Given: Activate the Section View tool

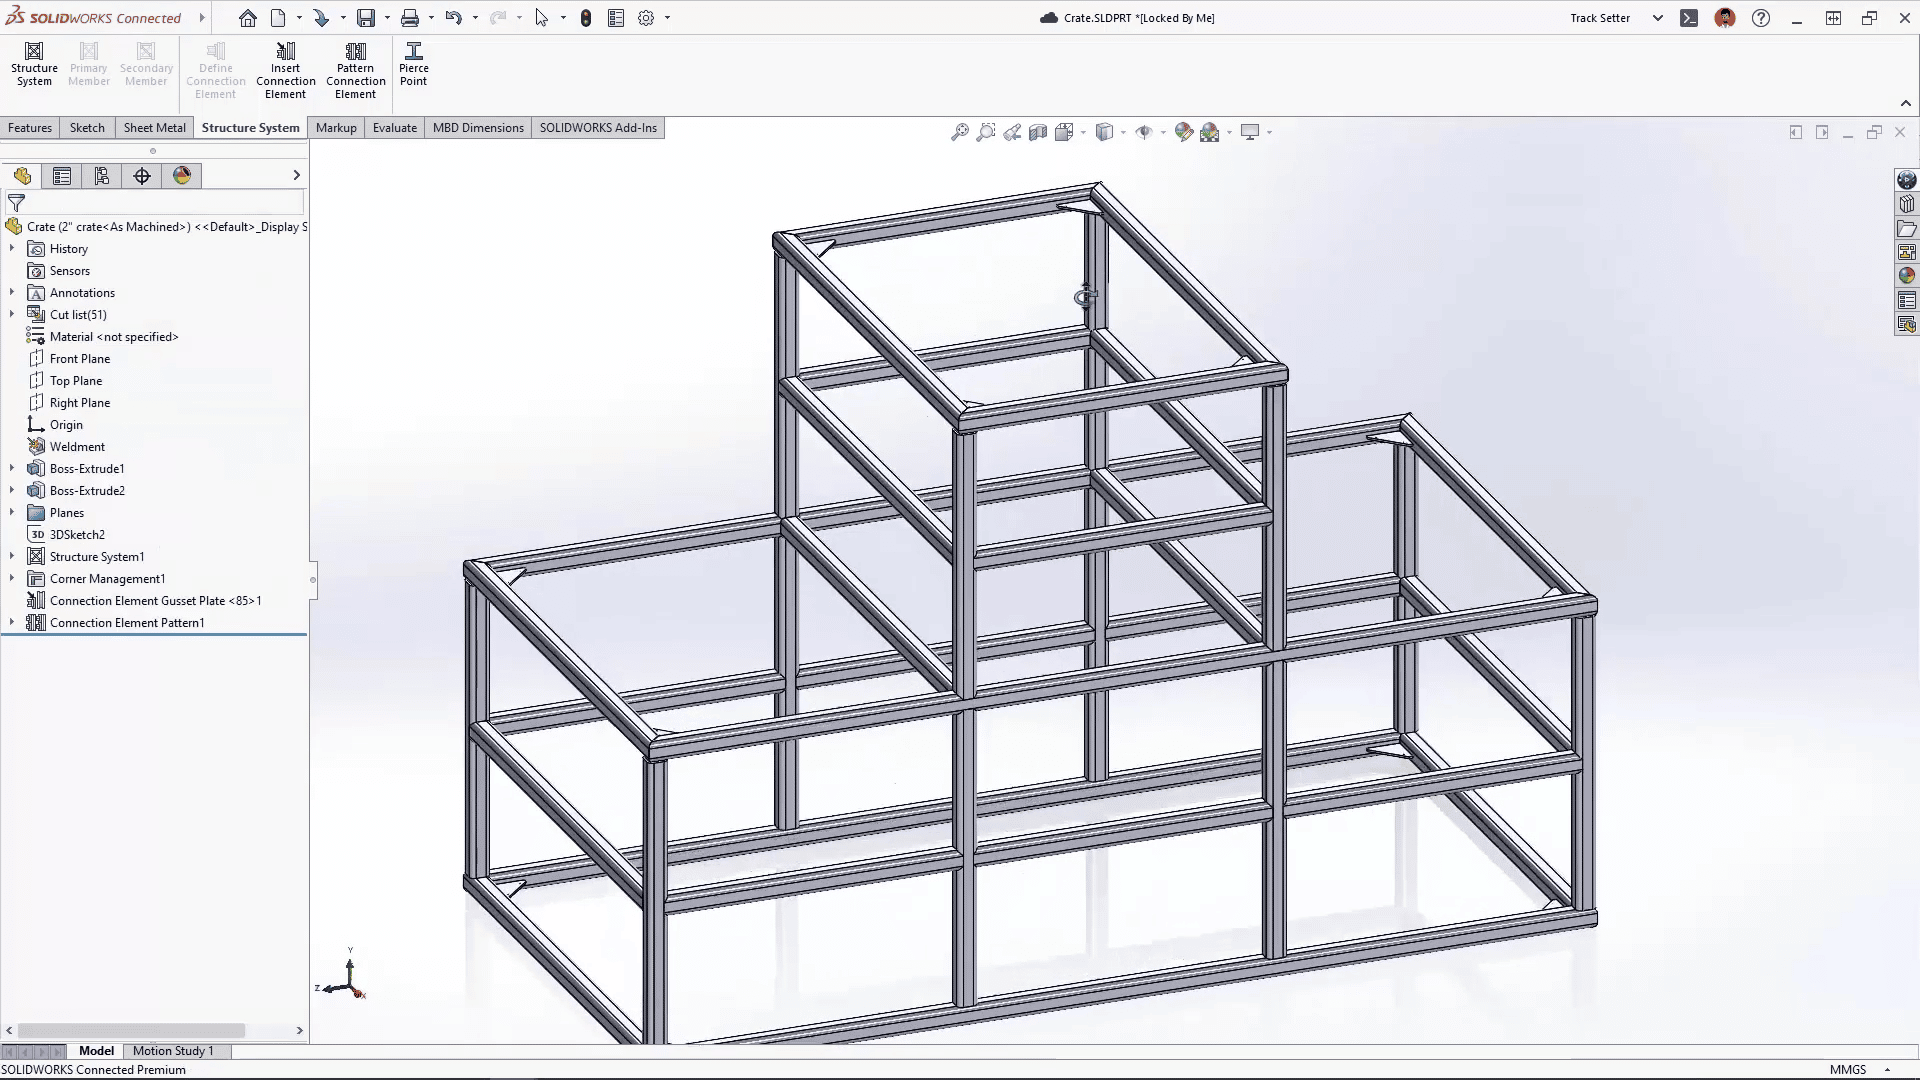Looking at the screenshot, I should click(1037, 131).
